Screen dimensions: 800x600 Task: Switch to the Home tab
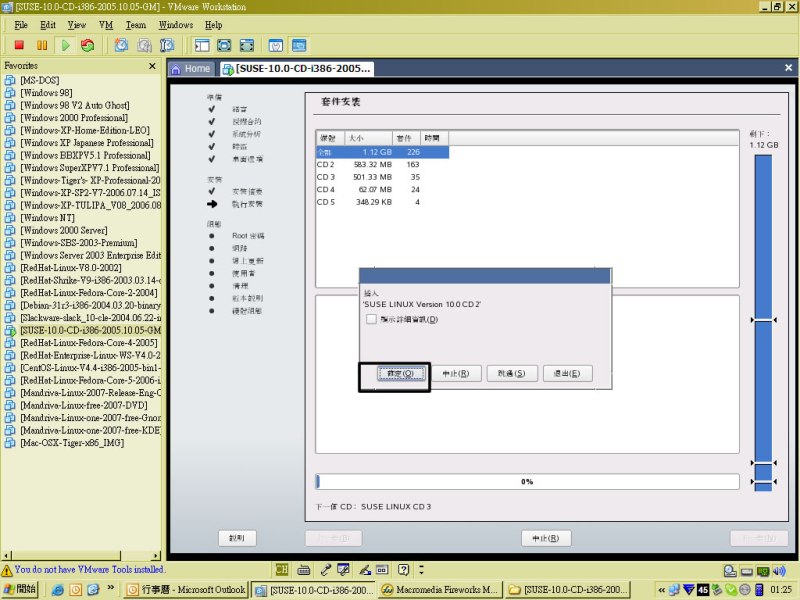pyautogui.click(x=191, y=69)
